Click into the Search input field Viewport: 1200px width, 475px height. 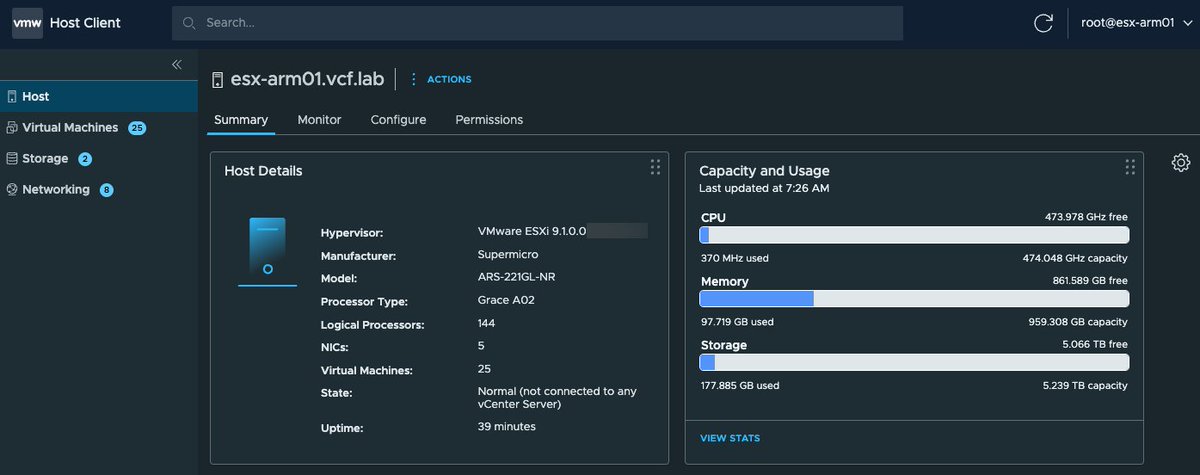pos(538,23)
